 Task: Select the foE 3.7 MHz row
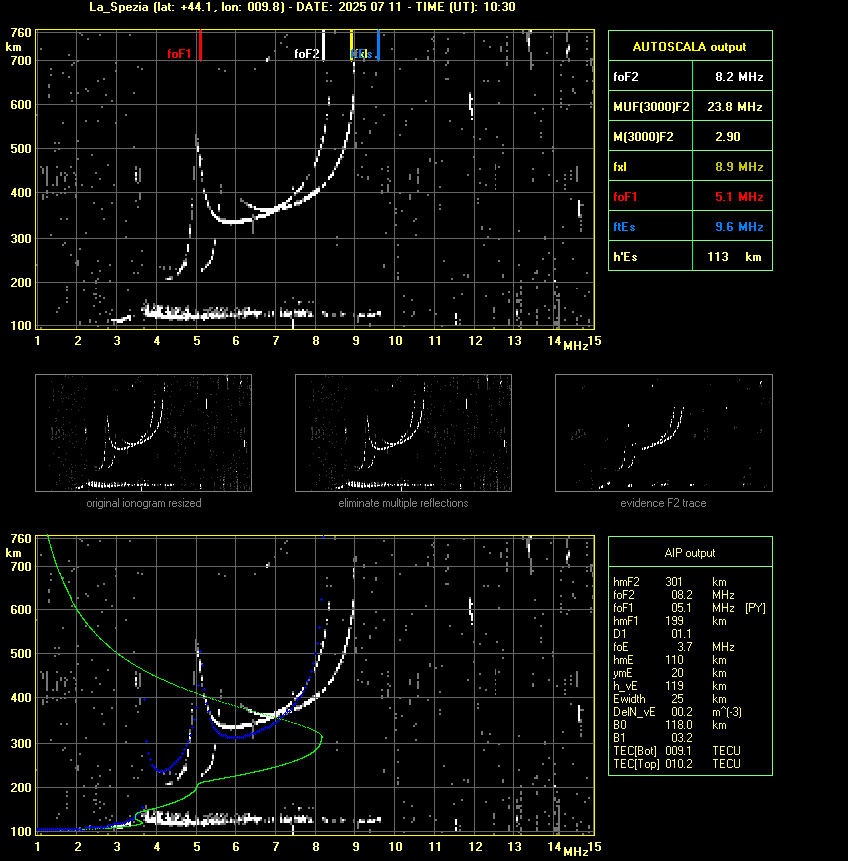[x=673, y=647]
